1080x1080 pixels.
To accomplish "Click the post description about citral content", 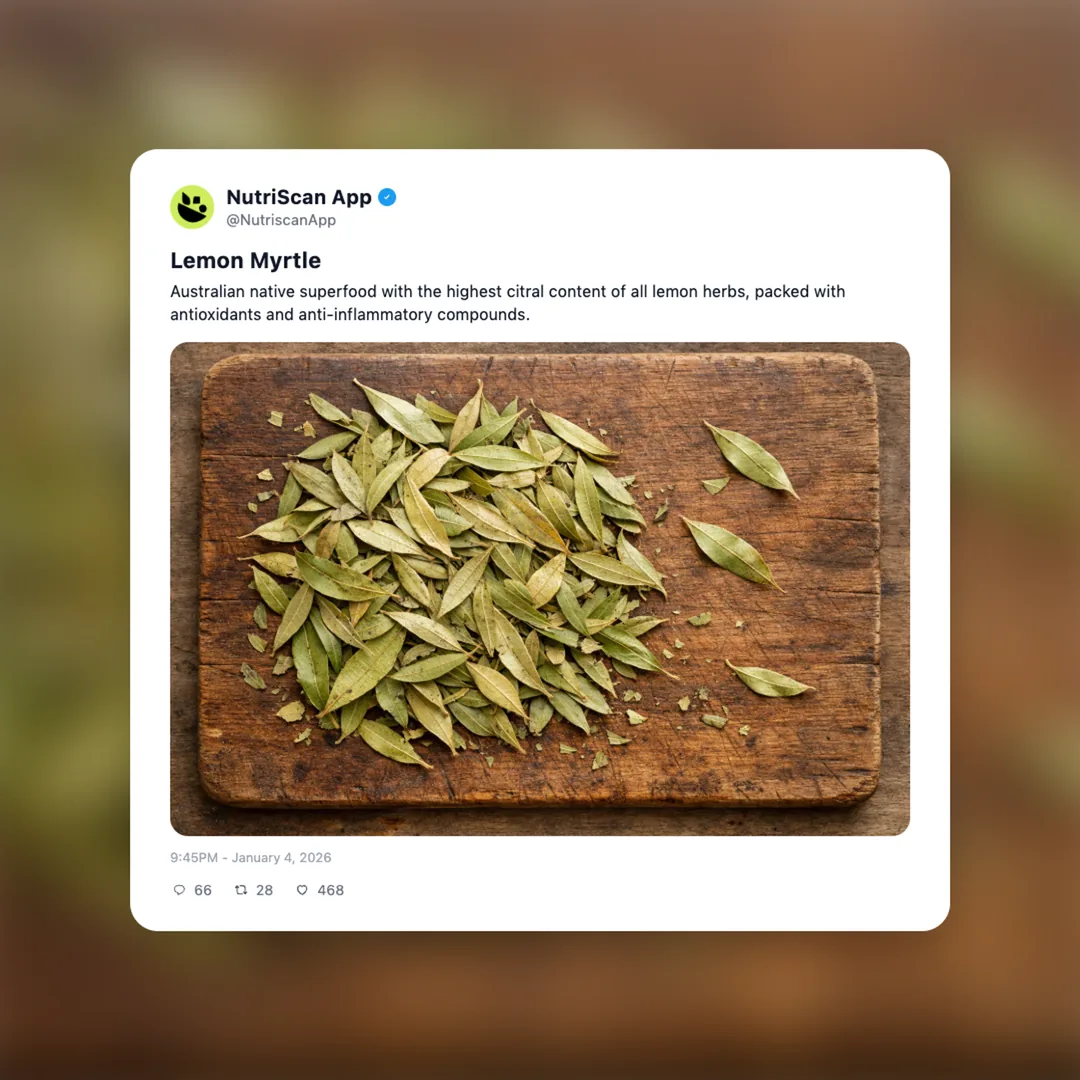I will pos(508,303).
